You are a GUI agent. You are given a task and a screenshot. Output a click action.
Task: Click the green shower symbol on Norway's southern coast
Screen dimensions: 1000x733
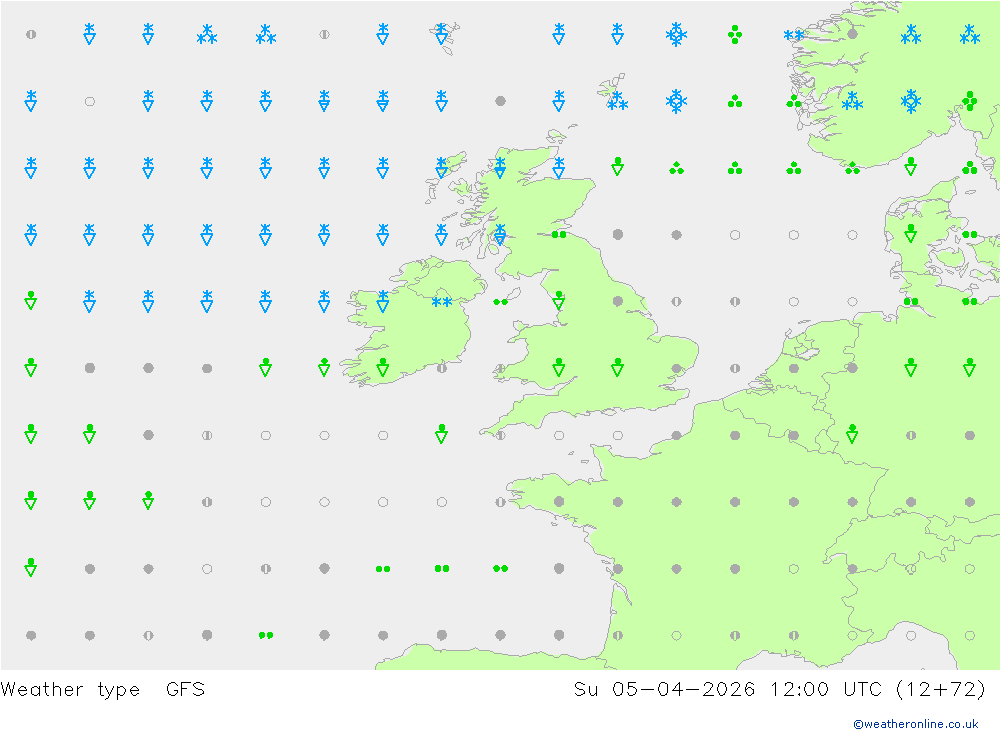(911, 167)
